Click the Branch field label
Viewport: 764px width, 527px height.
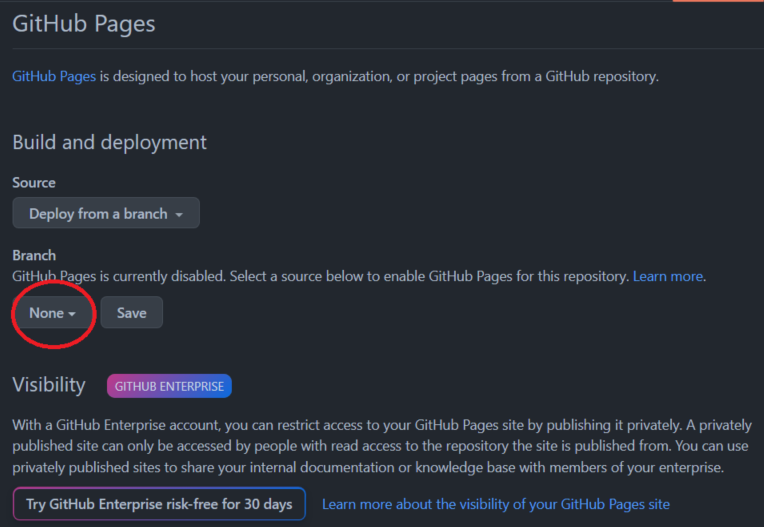pos(34,255)
